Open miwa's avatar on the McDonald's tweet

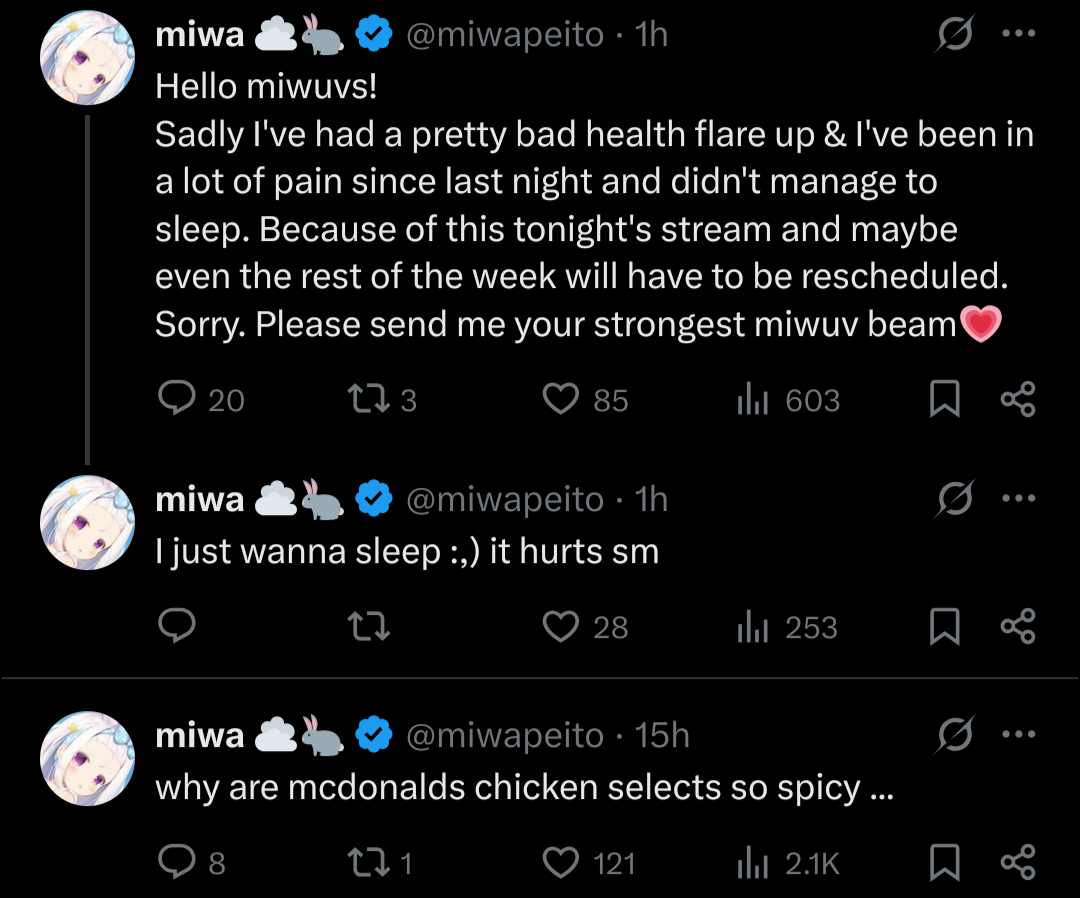click(87, 759)
